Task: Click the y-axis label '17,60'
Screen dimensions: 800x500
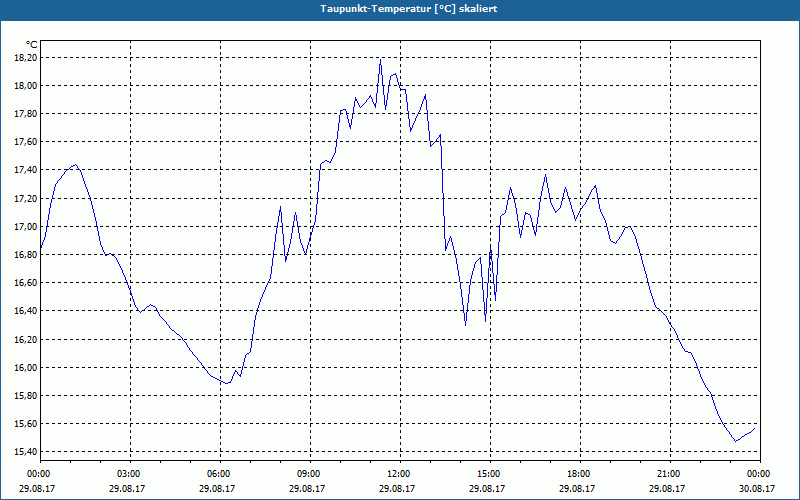Action: pos(25,142)
